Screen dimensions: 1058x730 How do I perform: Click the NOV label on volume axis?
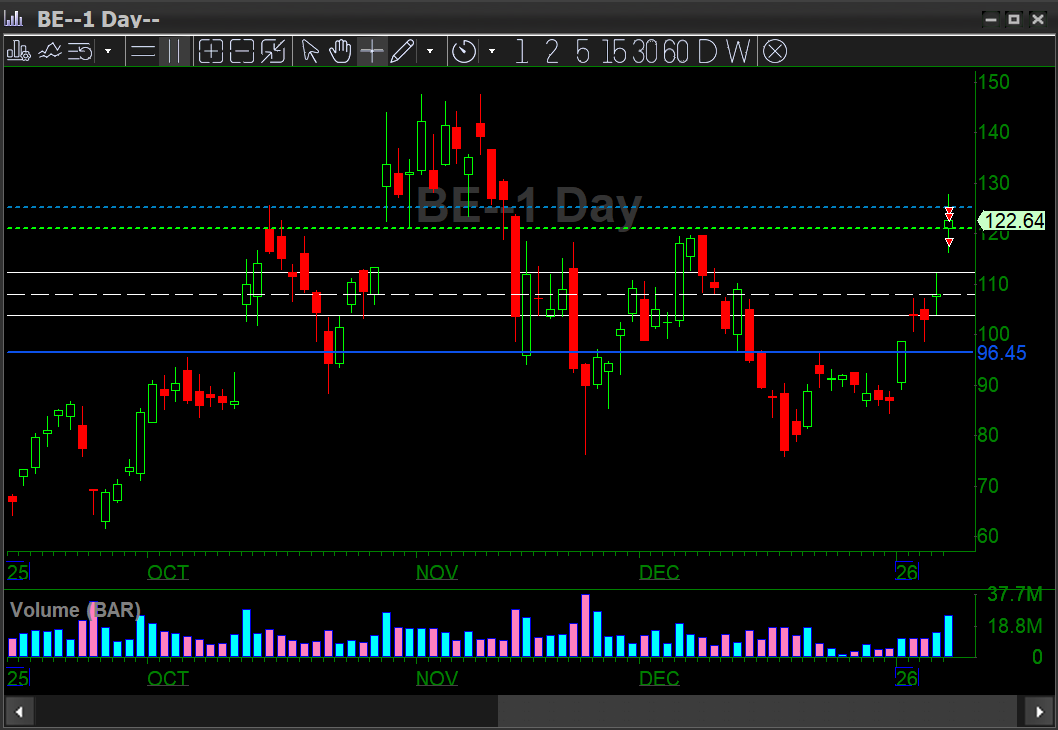(x=437, y=678)
